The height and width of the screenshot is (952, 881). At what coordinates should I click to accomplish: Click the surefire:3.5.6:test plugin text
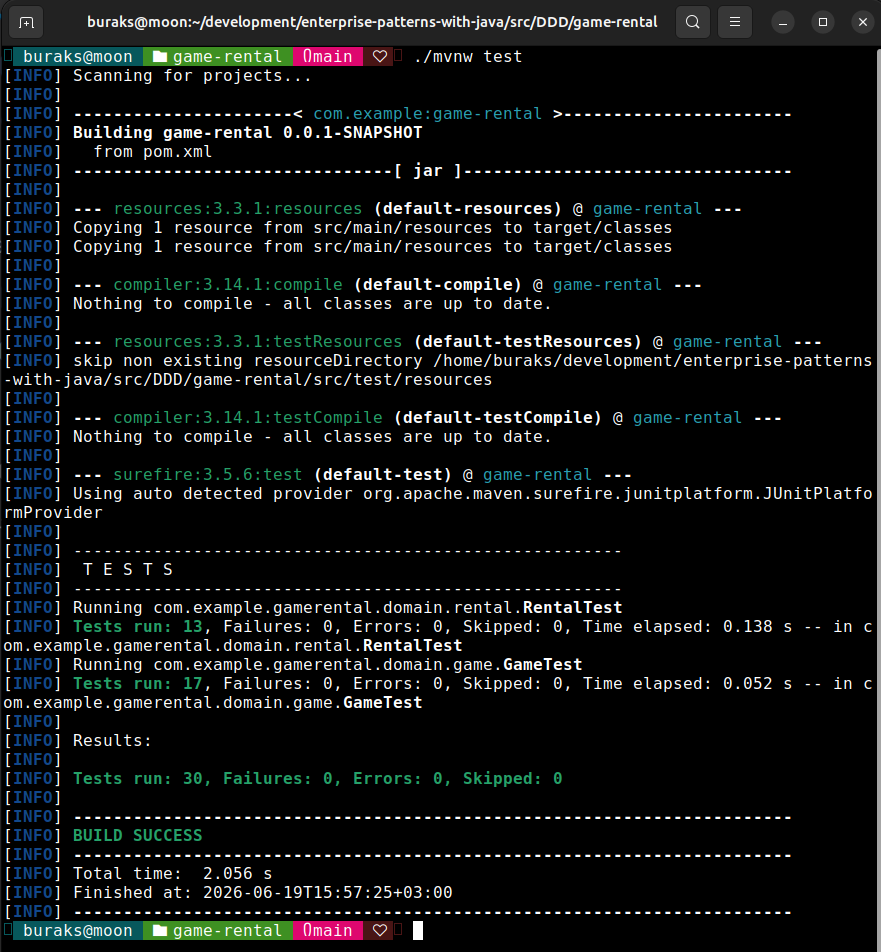208,474
